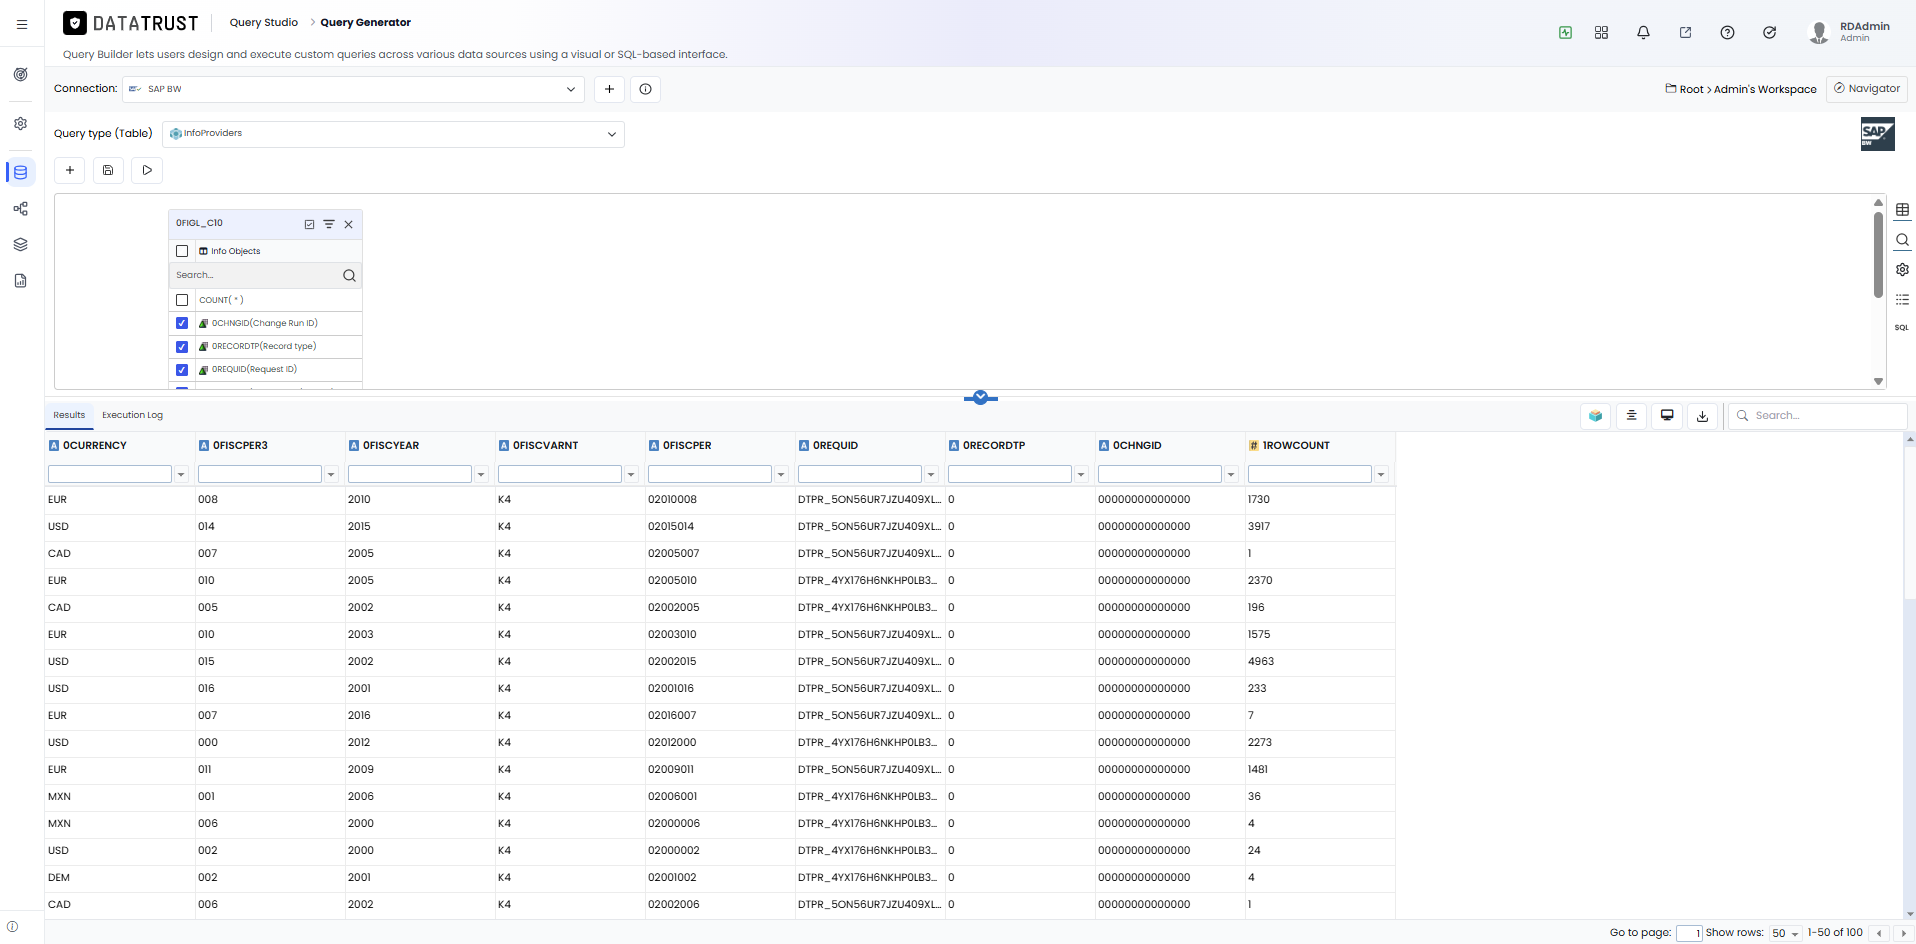1916x944 pixels.
Task: Go to next results page
Action: pos(1902,933)
